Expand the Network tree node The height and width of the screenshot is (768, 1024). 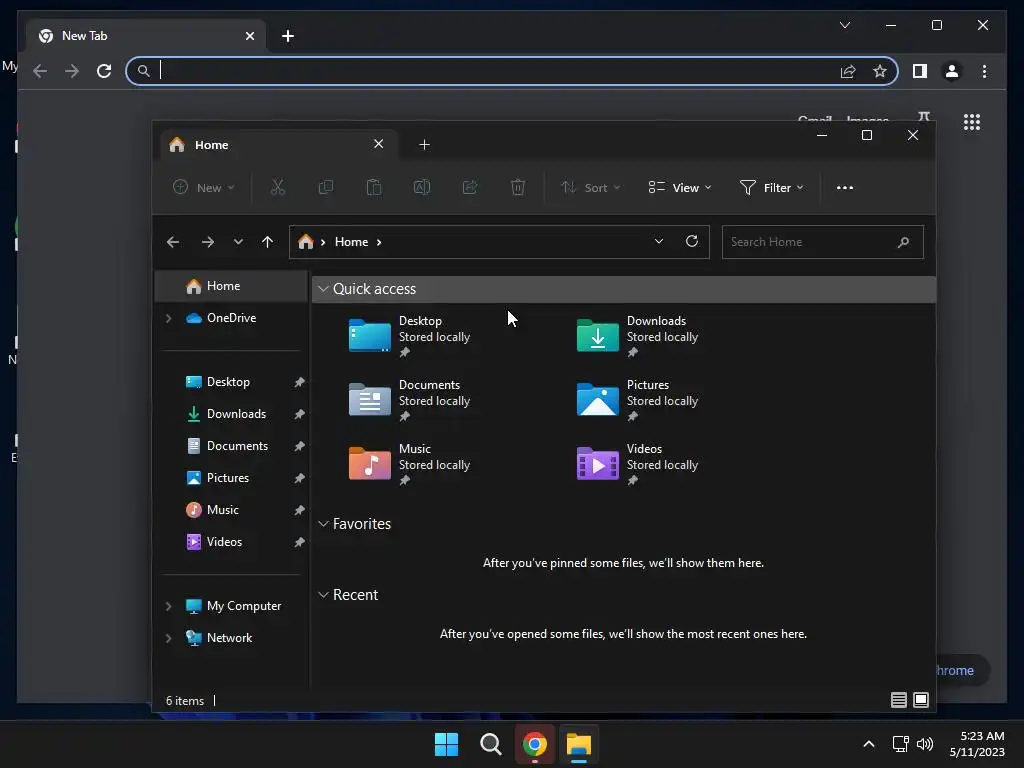168,638
